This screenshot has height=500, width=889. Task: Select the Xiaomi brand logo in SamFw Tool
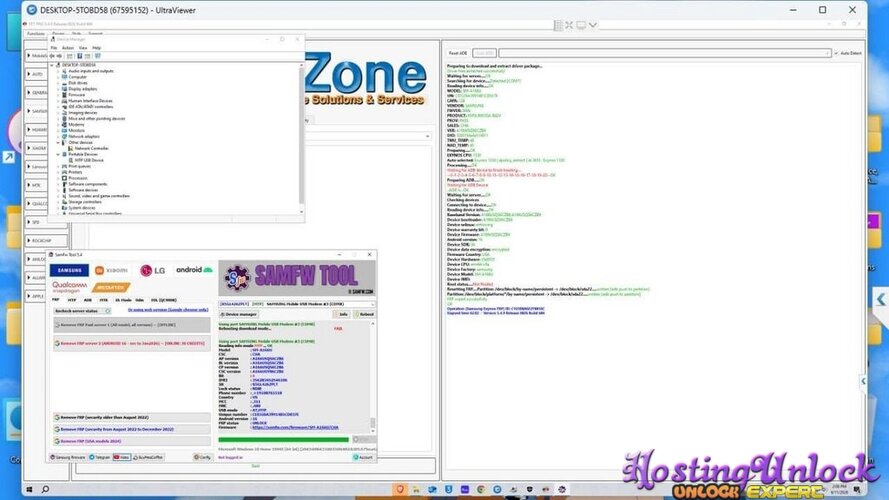point(111,270)
